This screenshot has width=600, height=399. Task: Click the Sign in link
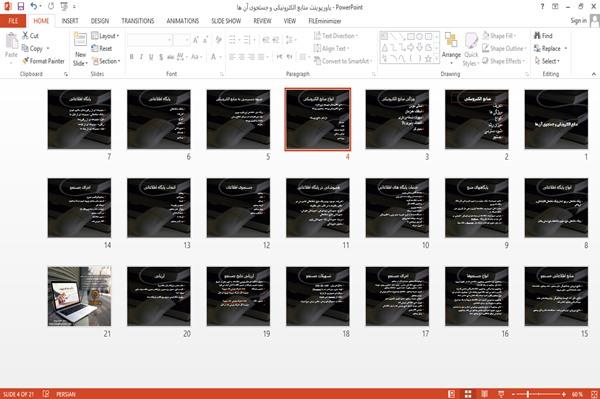click(x=578, y=21)
